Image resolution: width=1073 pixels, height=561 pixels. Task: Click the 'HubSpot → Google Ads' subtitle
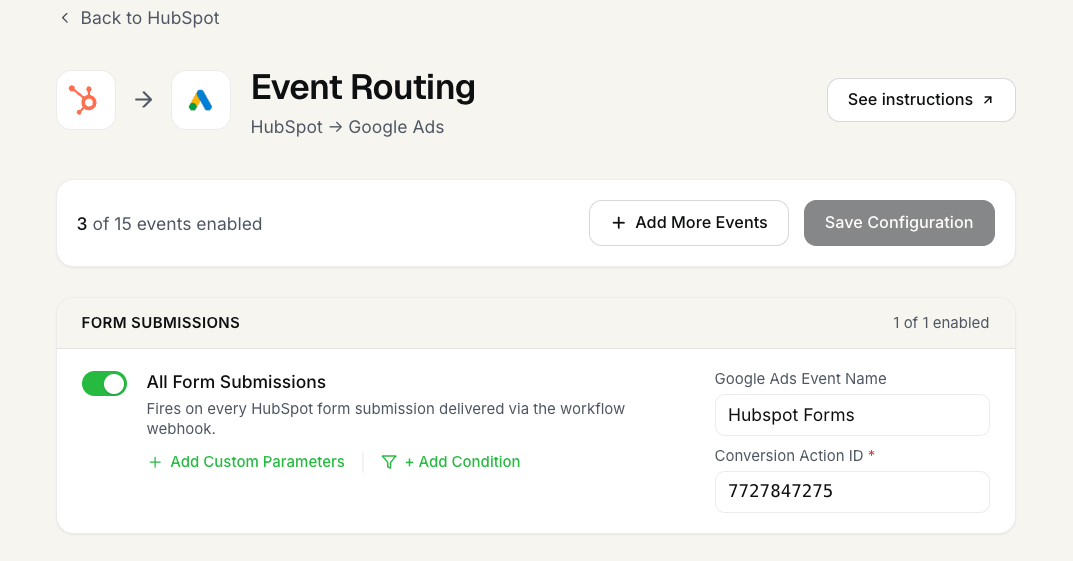point(347,127)
